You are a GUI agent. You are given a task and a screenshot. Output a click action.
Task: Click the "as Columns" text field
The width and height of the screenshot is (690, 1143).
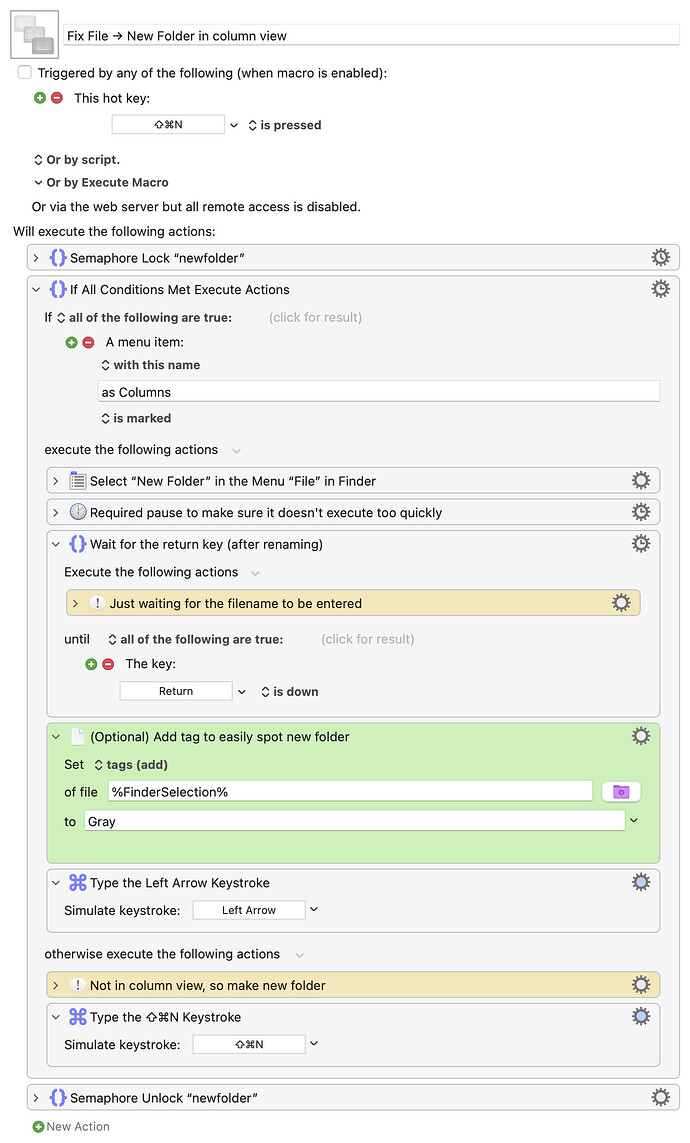[x=380, y=390]
